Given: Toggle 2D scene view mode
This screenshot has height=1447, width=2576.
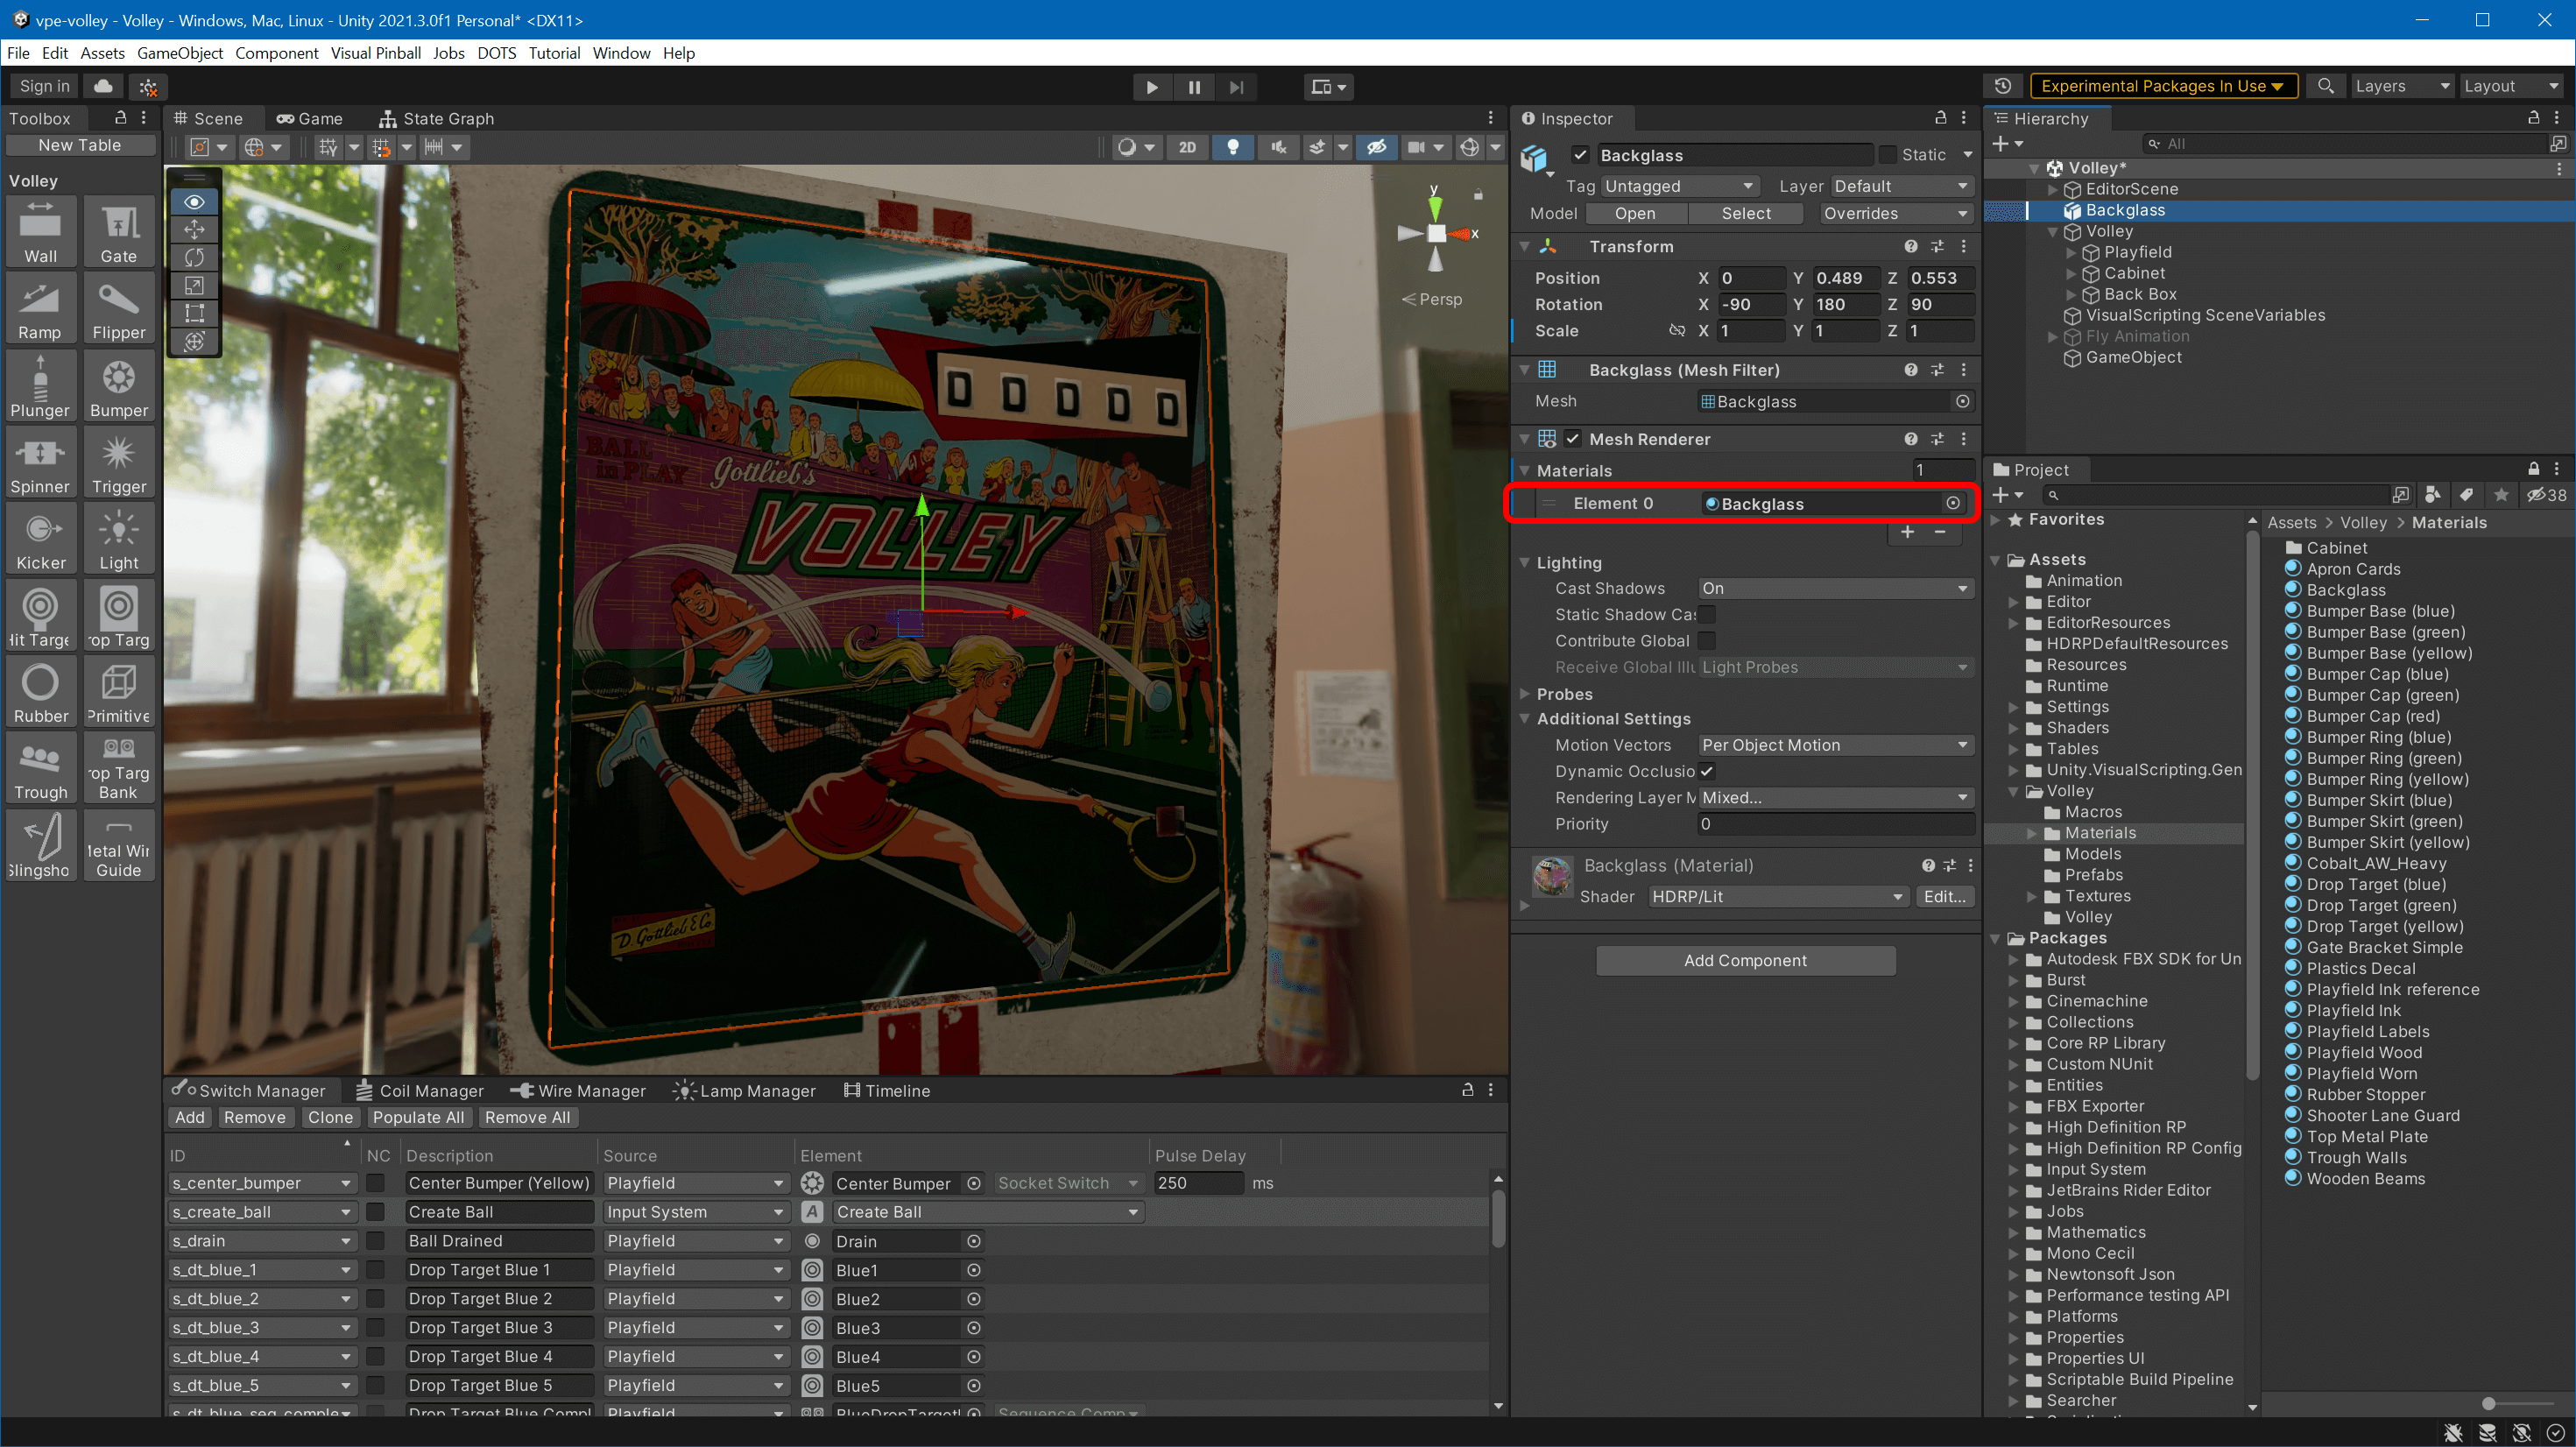Looking at the screenshot, I should [1187, 147].
